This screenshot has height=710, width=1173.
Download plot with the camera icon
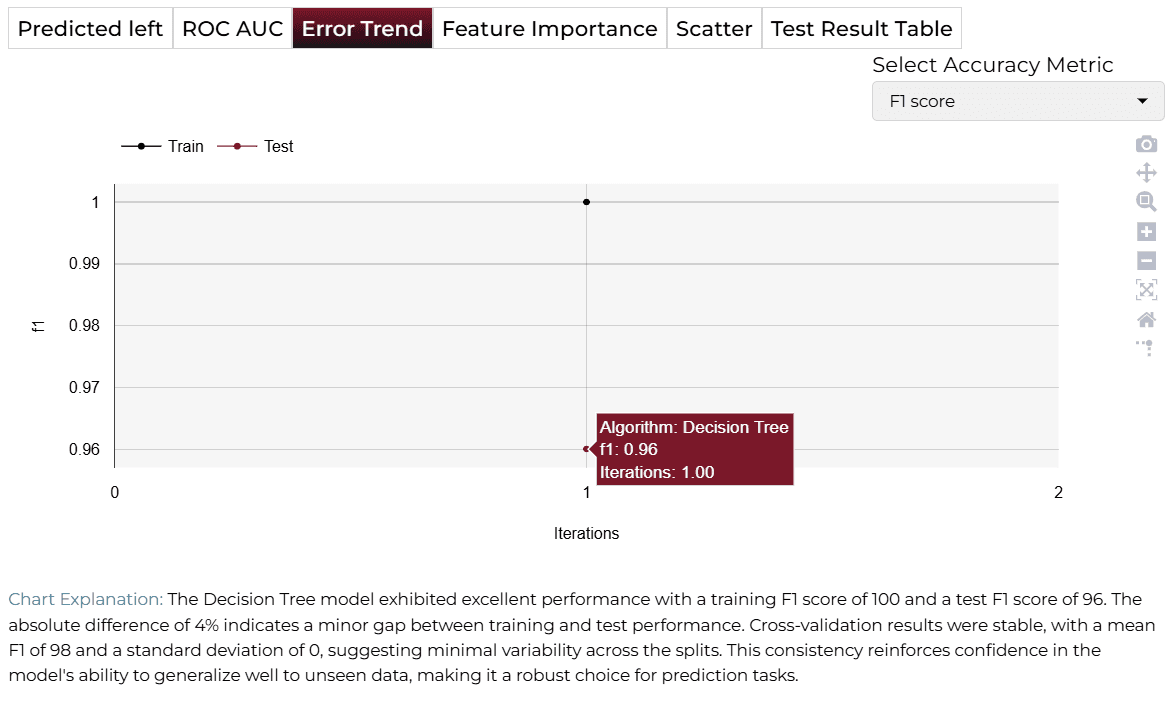tap(1146, 144)
